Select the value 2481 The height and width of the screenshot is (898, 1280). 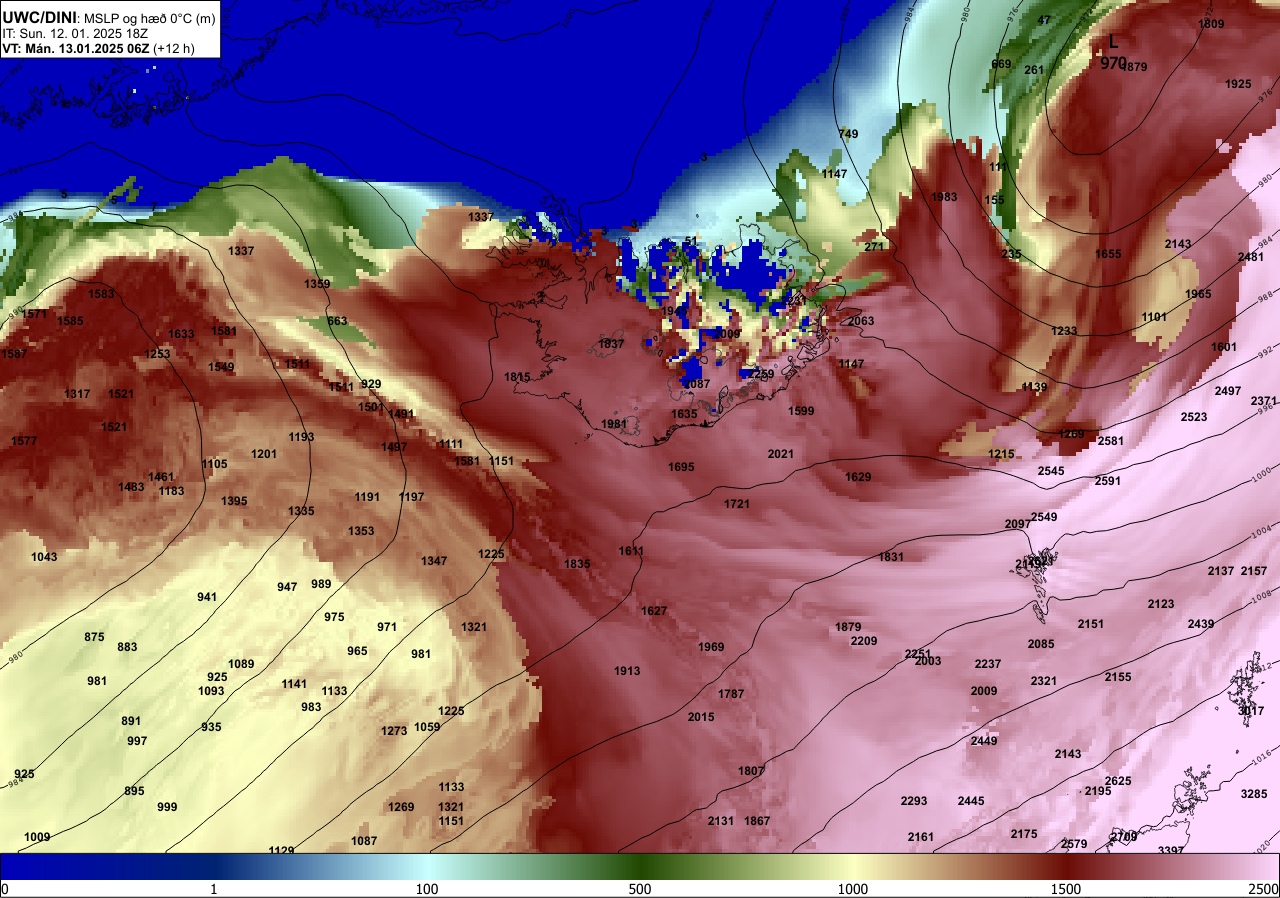coord(1251,257)
